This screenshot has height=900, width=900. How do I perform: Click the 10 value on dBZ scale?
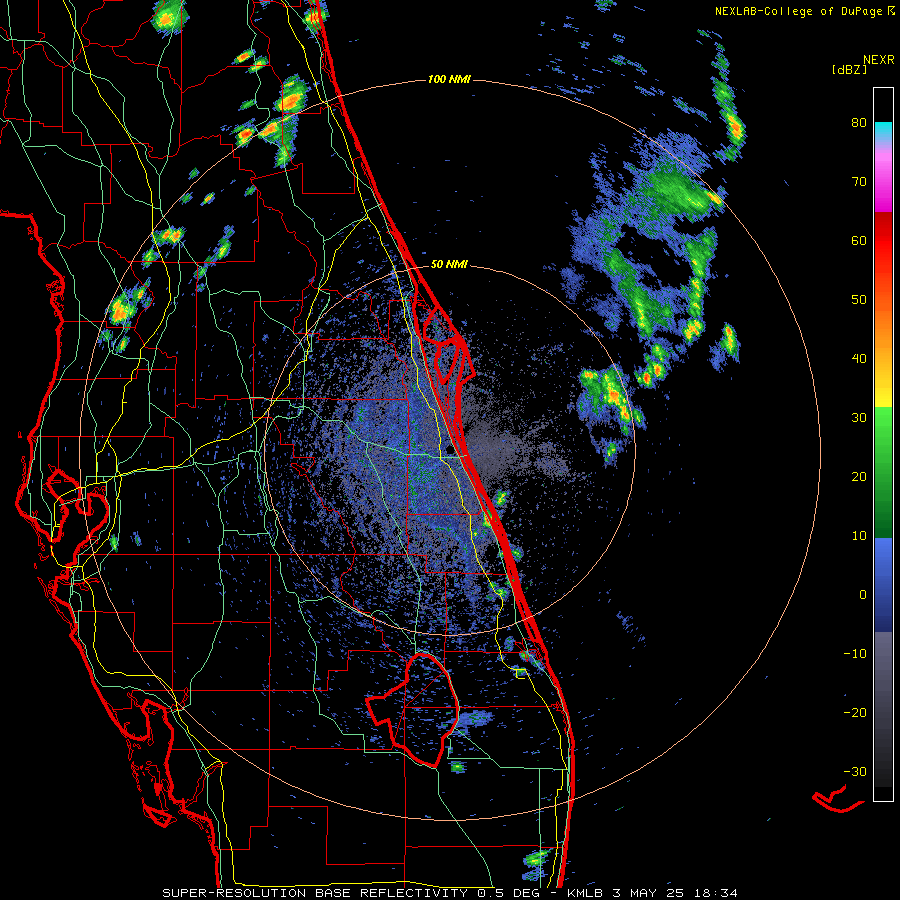[x=859, y=536]
